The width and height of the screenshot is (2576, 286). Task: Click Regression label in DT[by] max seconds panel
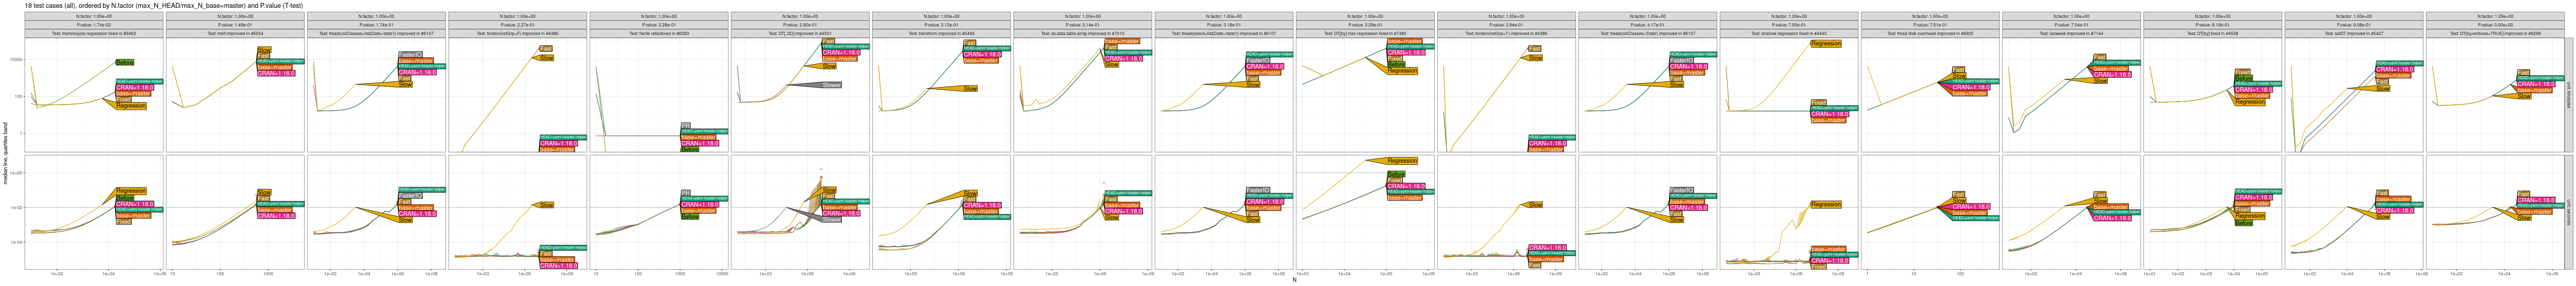pos(1402,160)
